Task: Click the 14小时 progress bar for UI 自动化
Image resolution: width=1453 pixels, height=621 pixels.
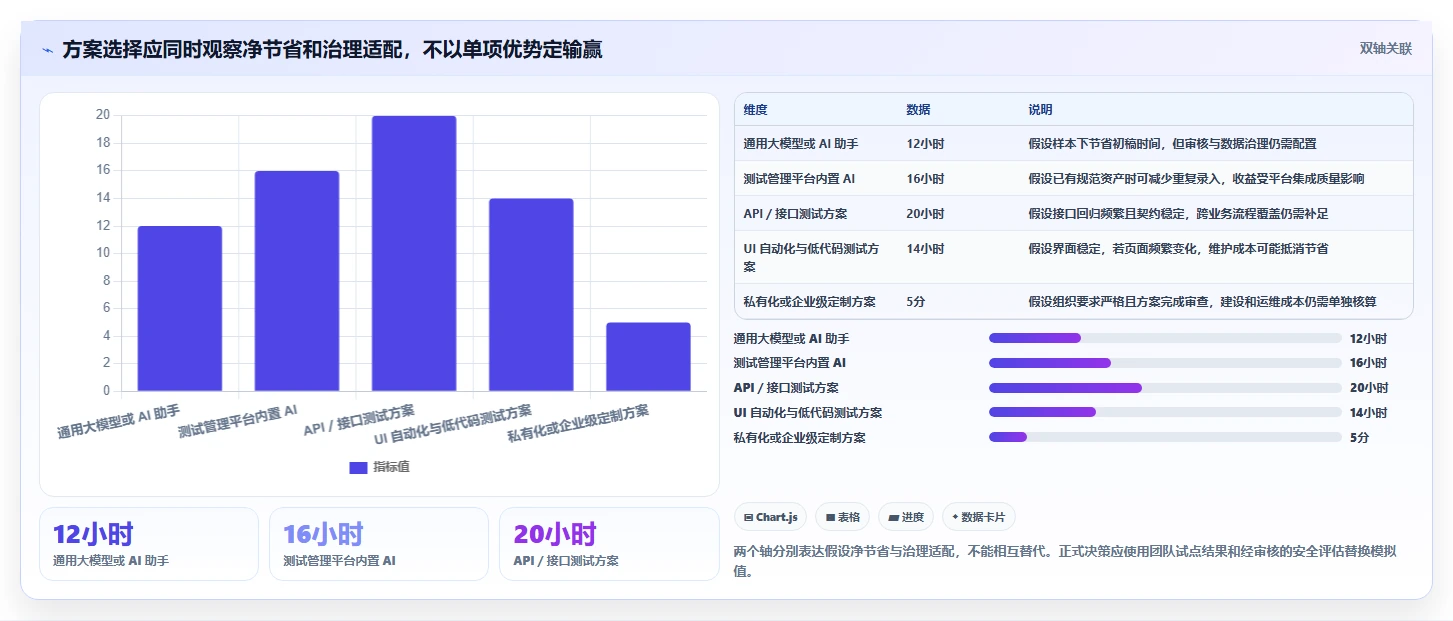Action: (1165, 412)
